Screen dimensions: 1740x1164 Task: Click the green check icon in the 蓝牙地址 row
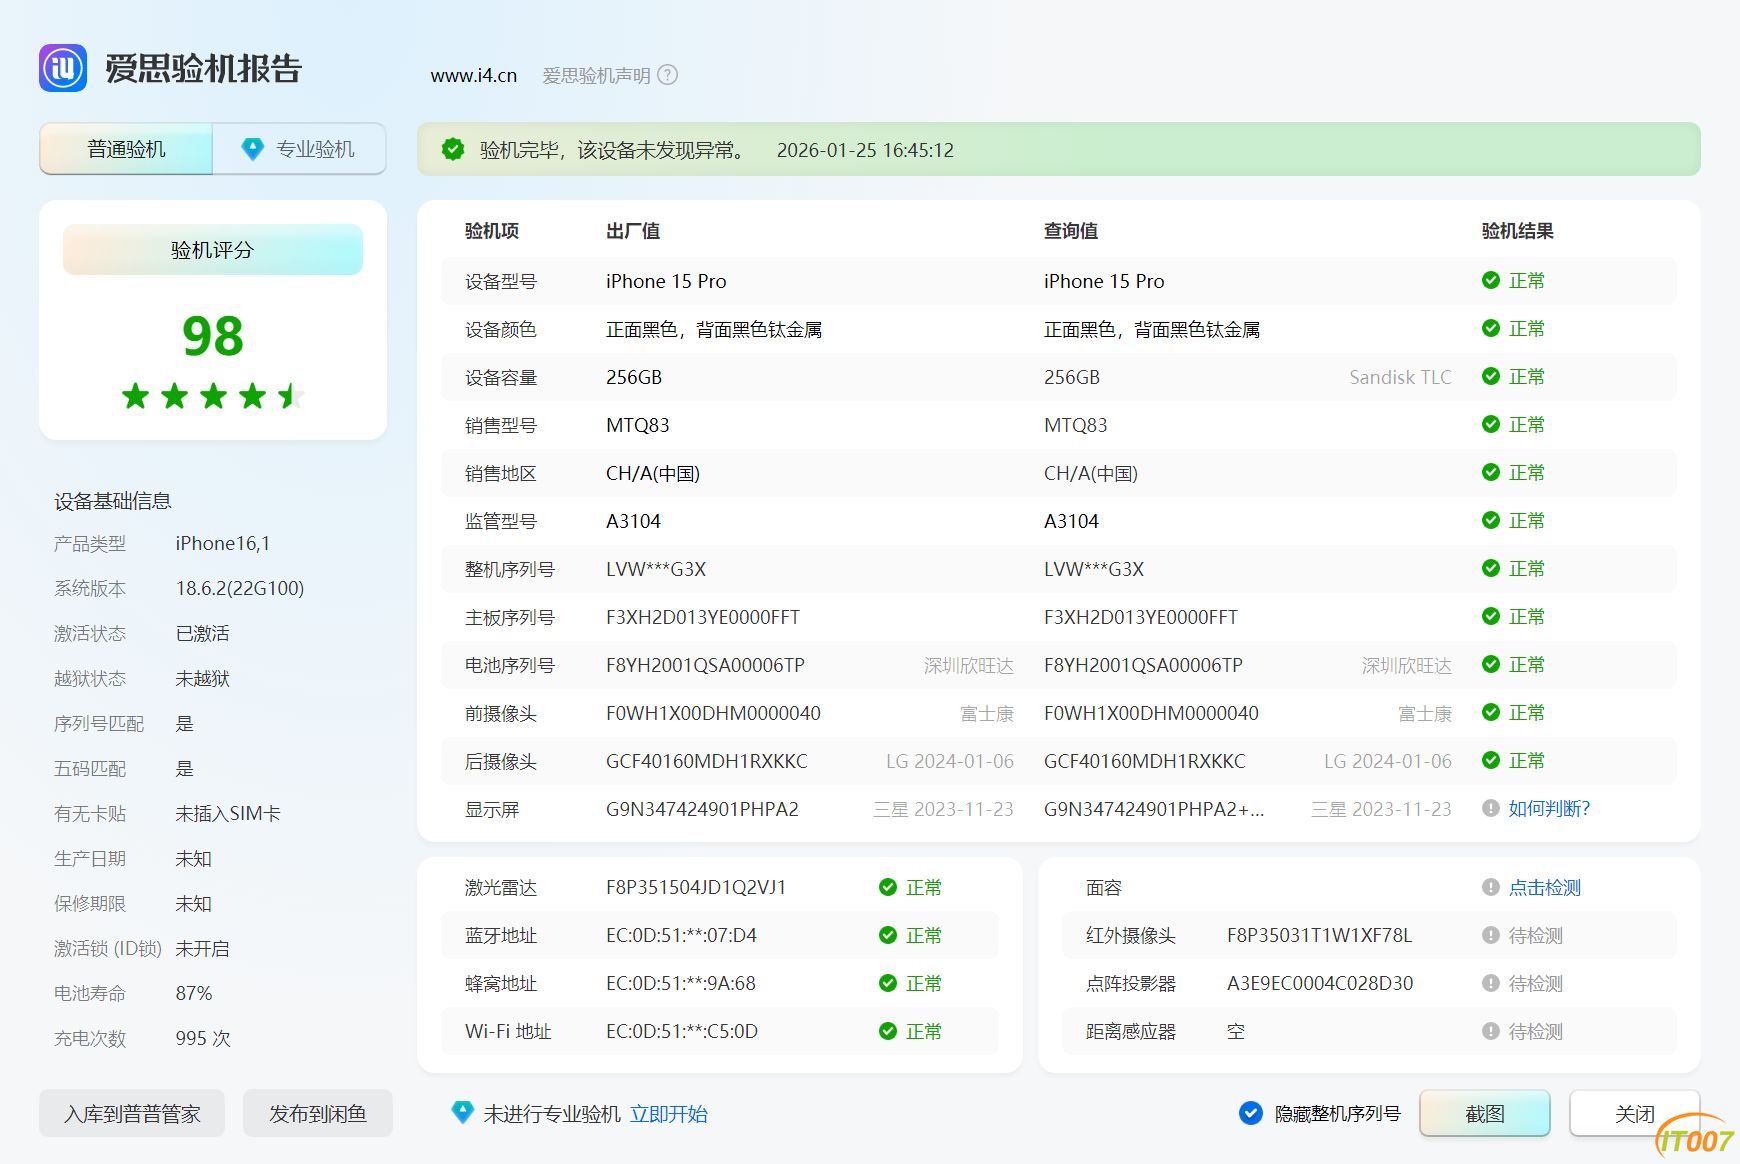888,935
